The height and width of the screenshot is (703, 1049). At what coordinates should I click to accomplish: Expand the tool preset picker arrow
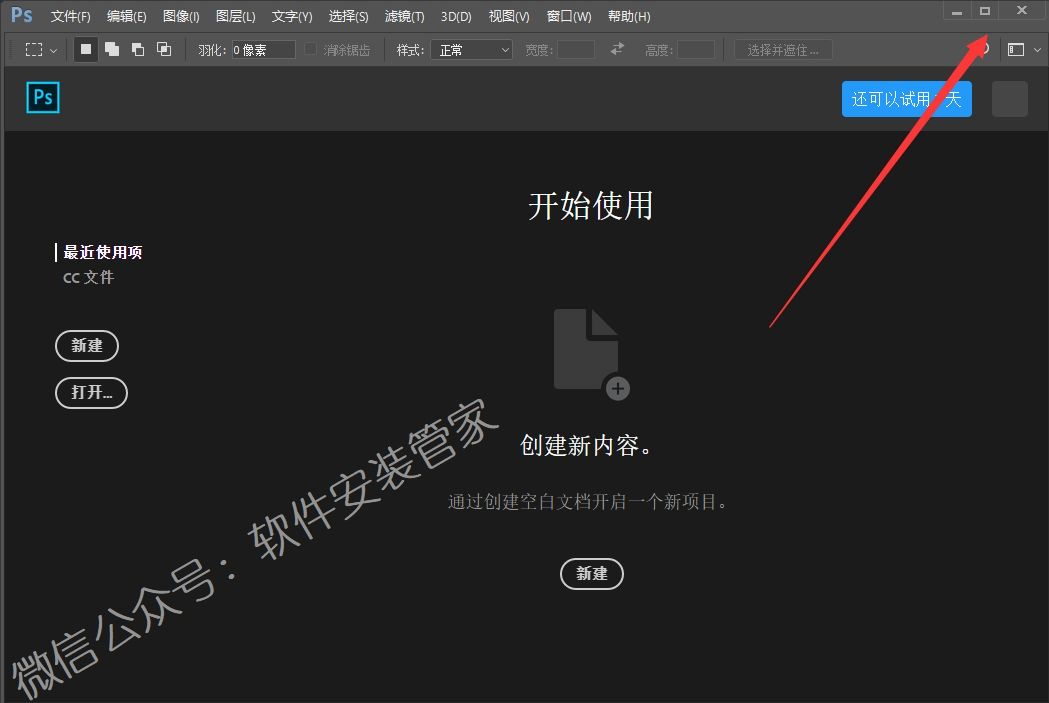pos(54,50)
